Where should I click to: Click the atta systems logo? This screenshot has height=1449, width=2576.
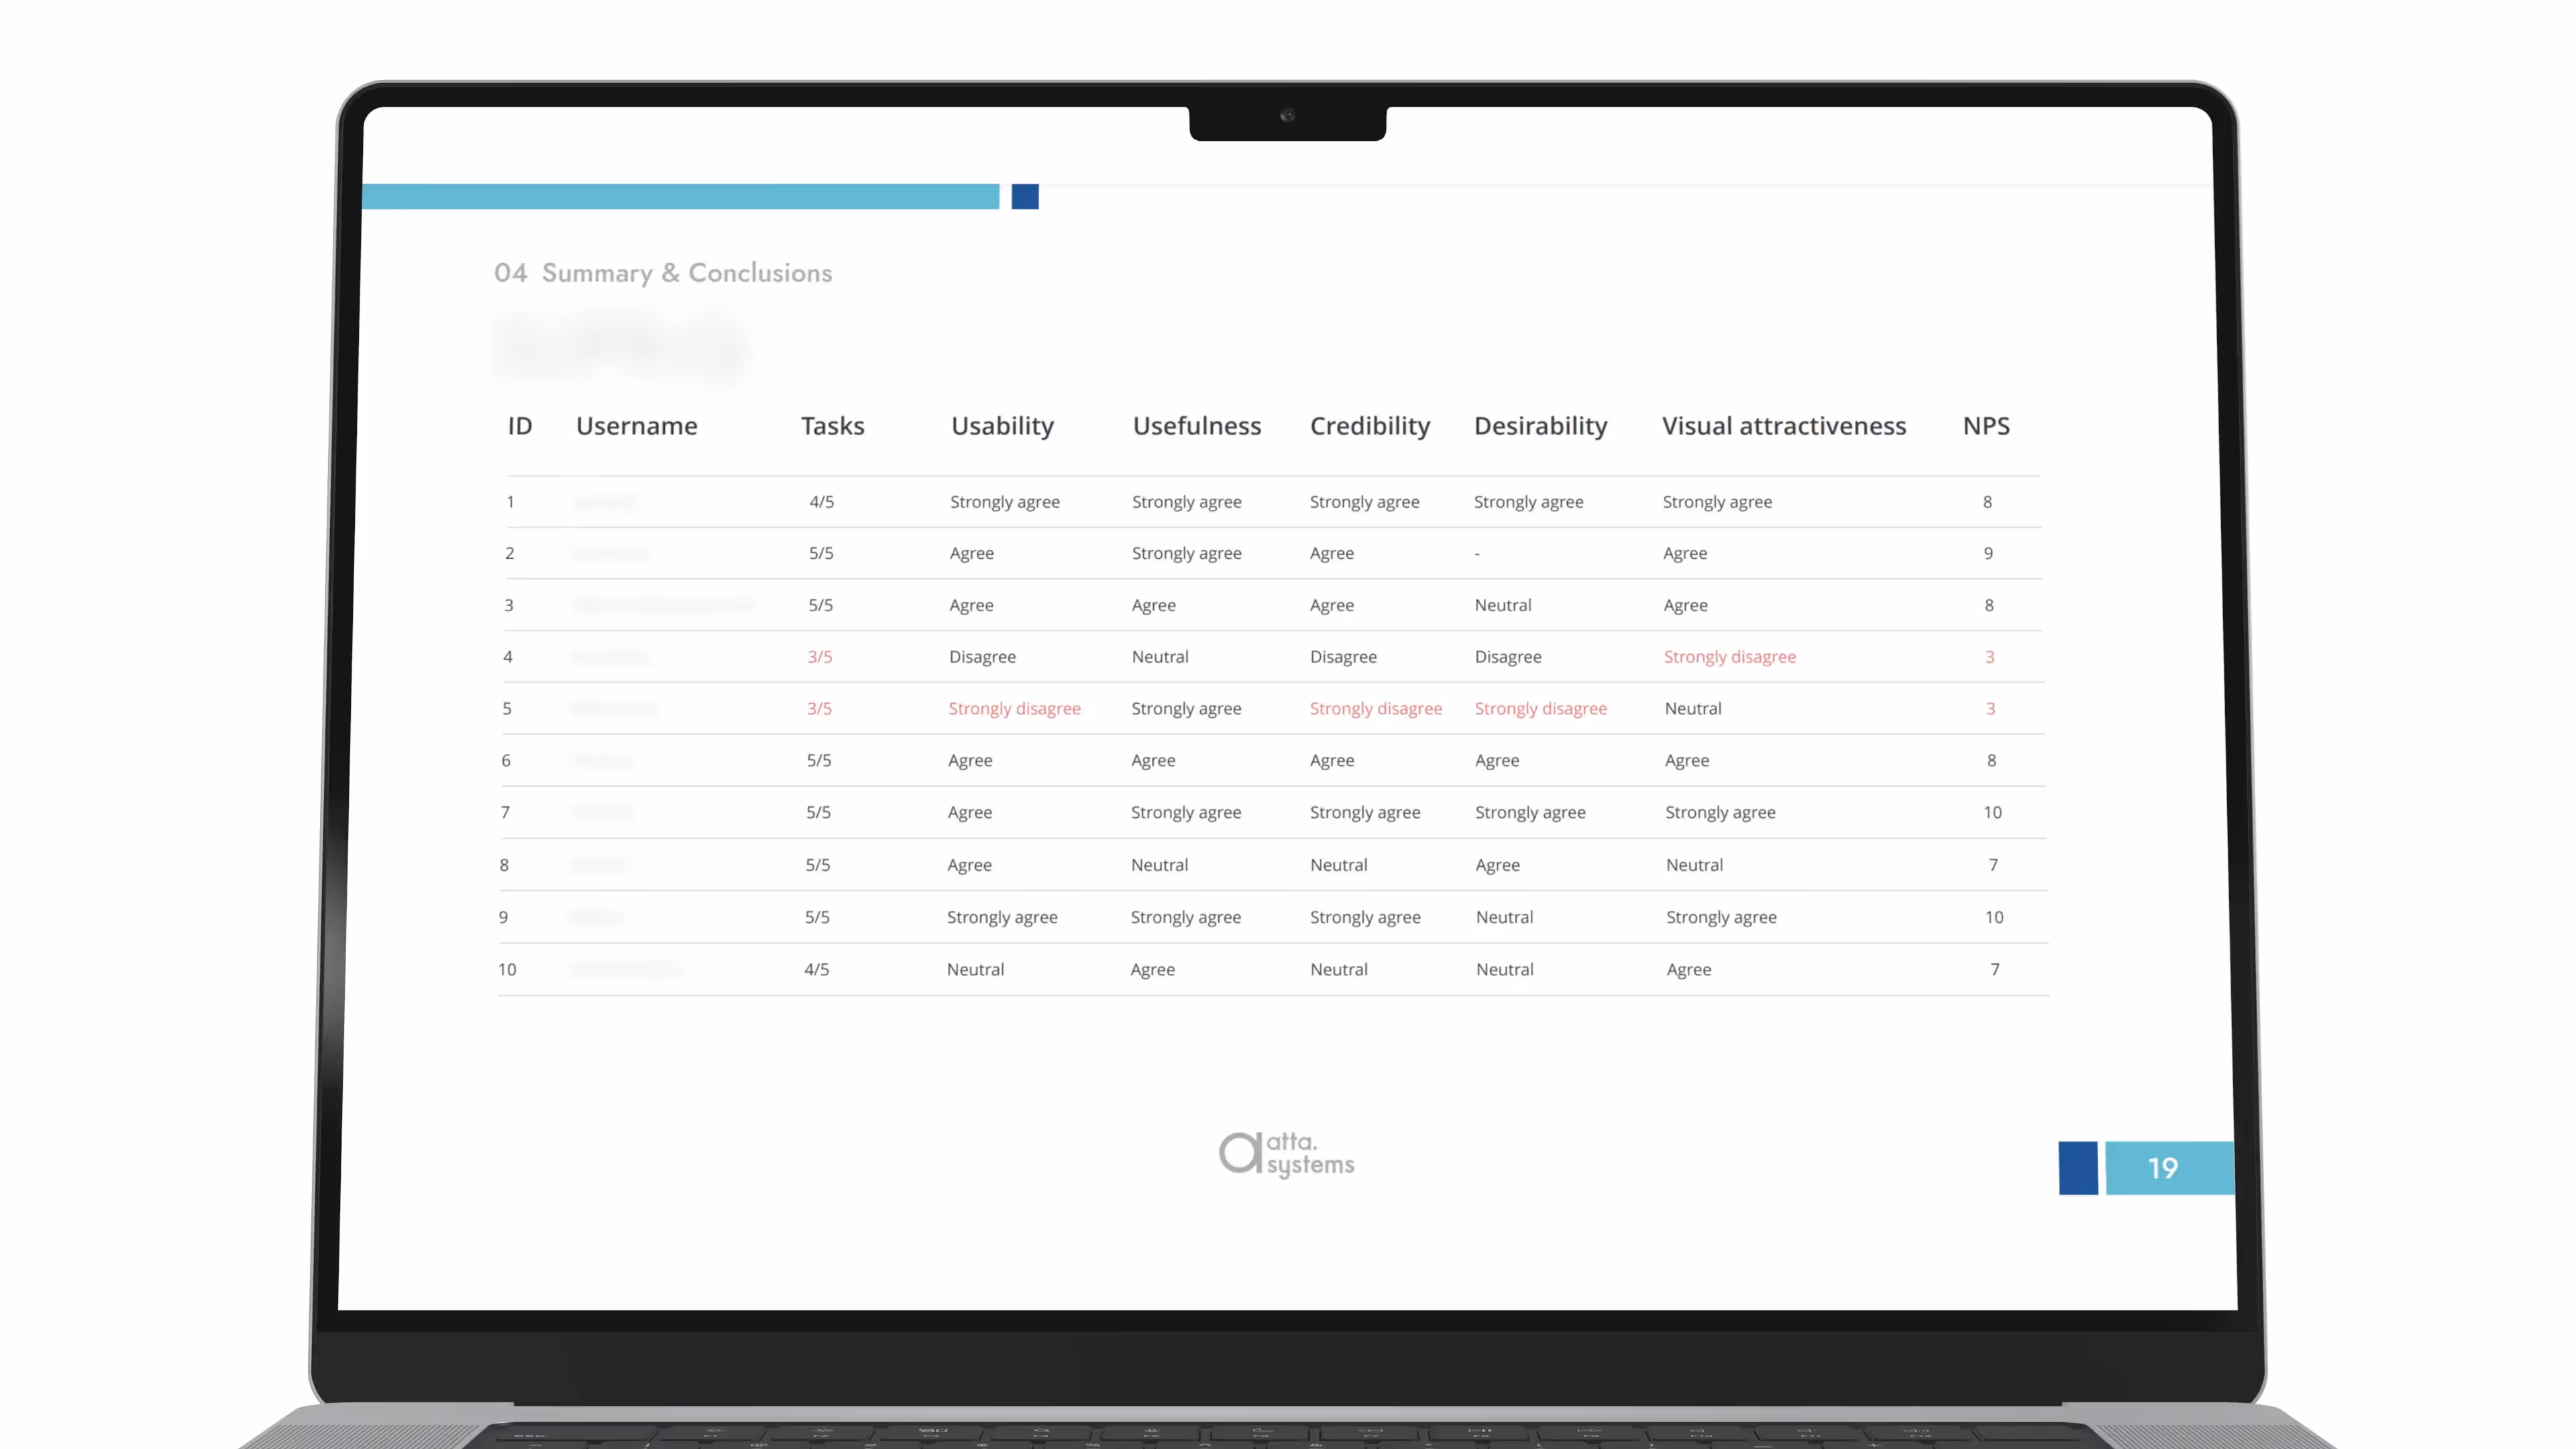tap(1286, 1154)
